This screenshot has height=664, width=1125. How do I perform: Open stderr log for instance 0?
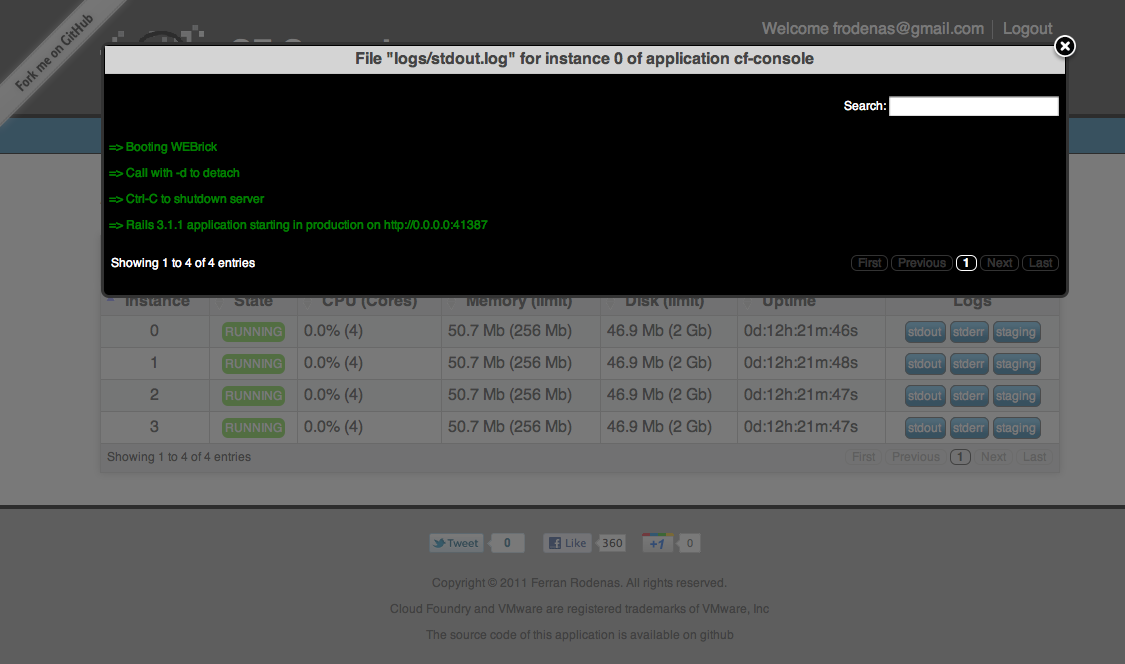969,332
